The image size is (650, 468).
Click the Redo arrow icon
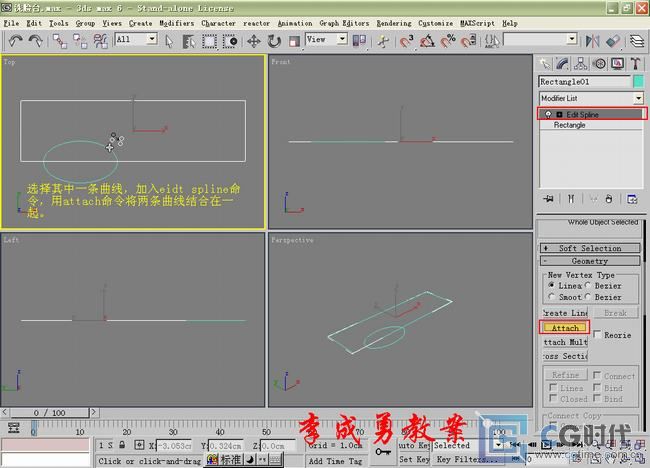click(36, 41)
